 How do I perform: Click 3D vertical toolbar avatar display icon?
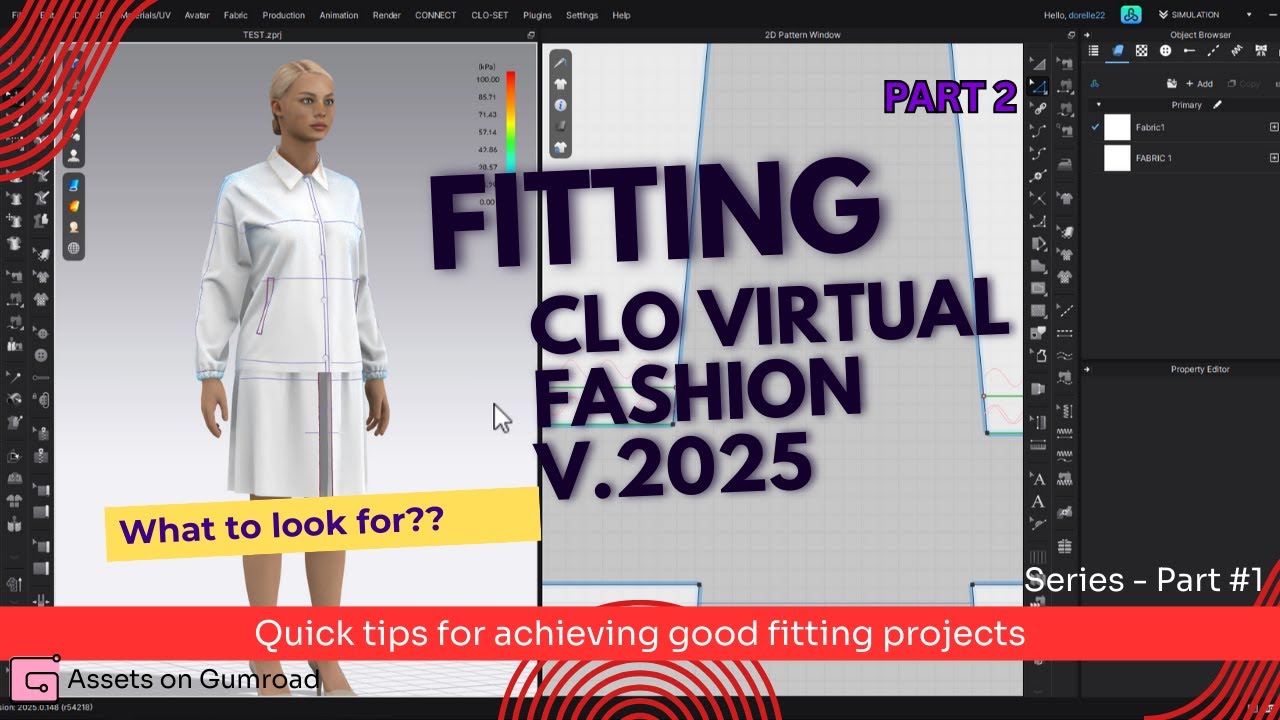click(74, 155)
